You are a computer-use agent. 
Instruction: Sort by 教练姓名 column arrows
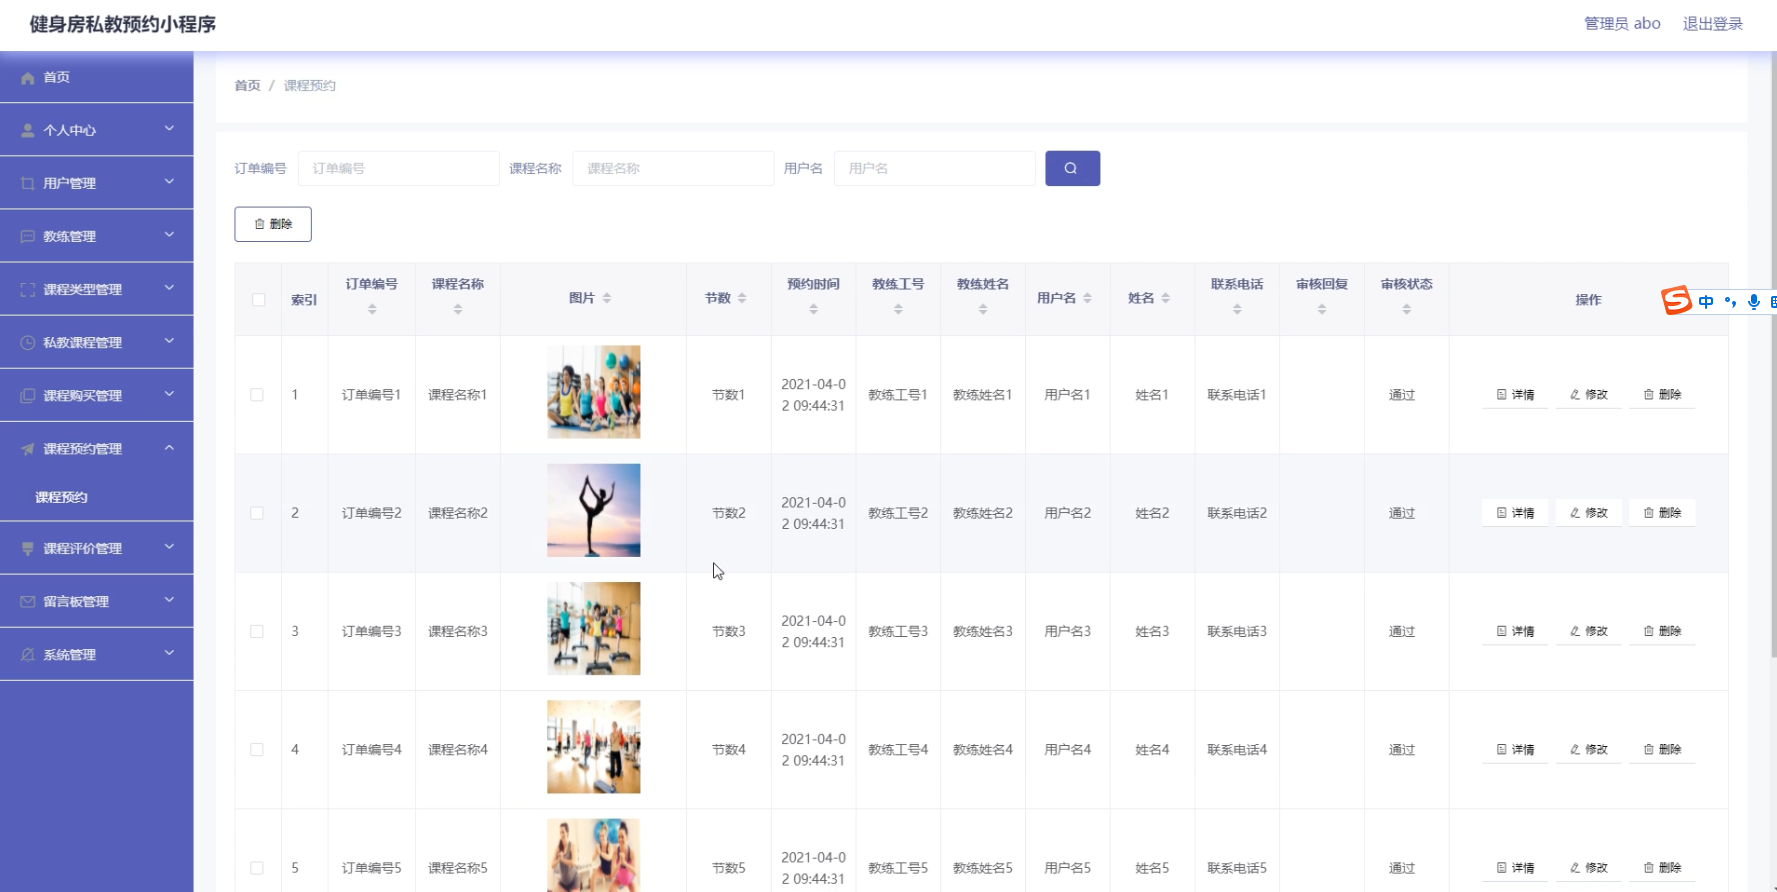pos(983,309)
